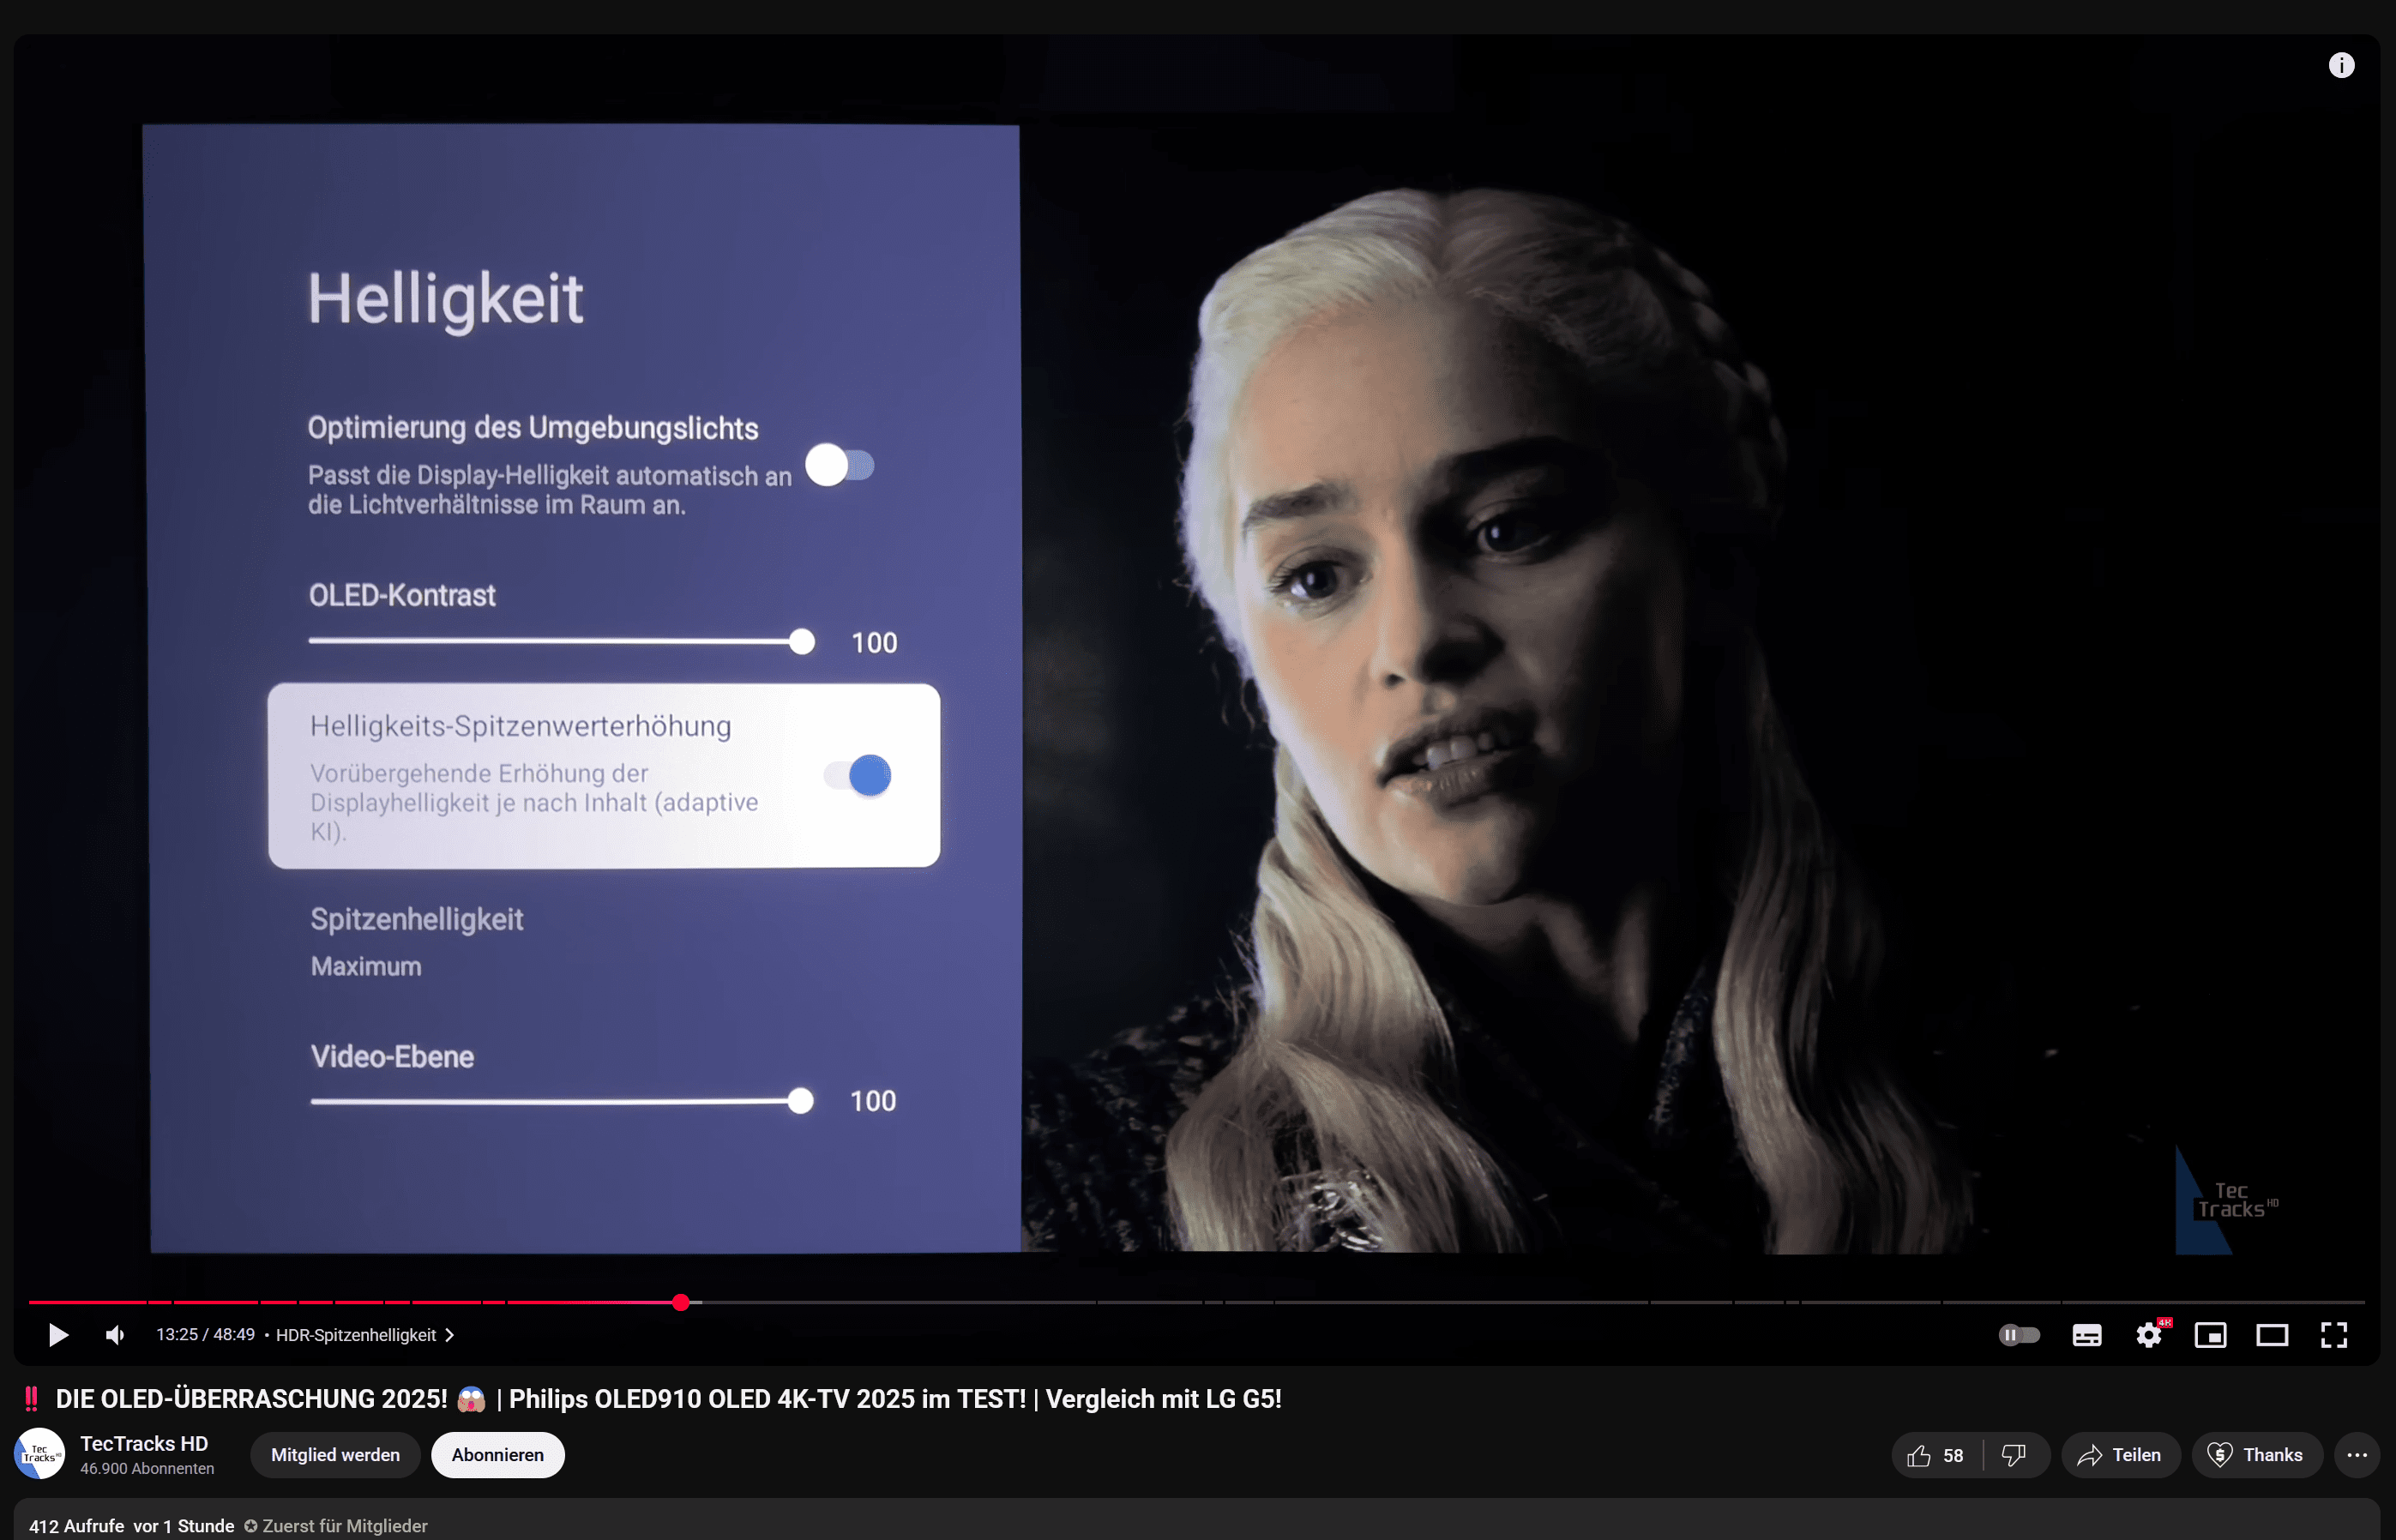The image size is (2396, 1540).
Task: Toggle Helligkeits-Spitzenwerterhöhung switch
Action: (x=858, y=775)
